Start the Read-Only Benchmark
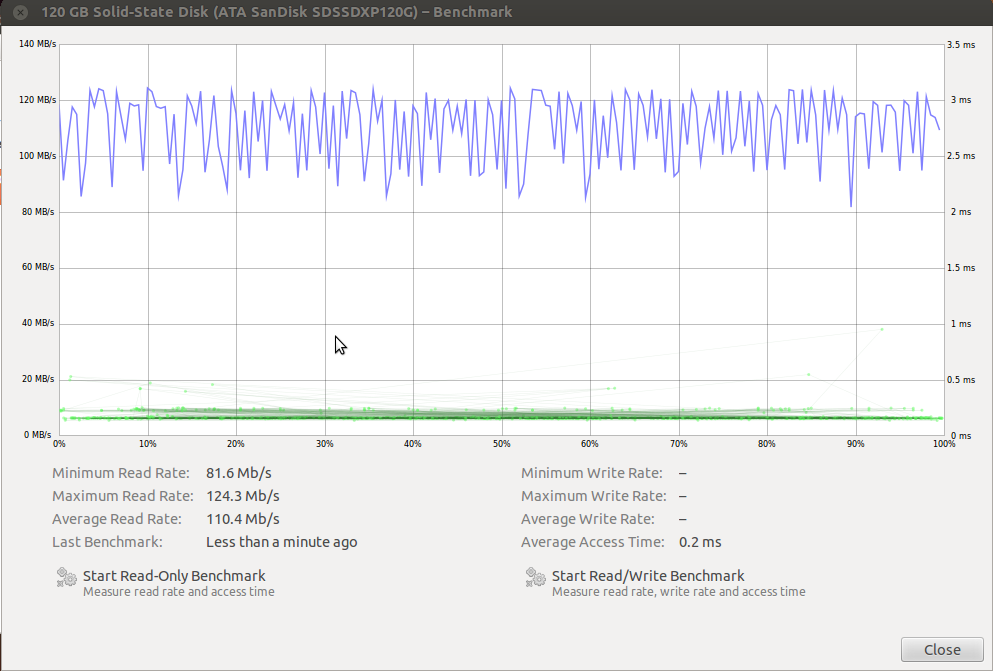993x671 pixels. point(173,576)
